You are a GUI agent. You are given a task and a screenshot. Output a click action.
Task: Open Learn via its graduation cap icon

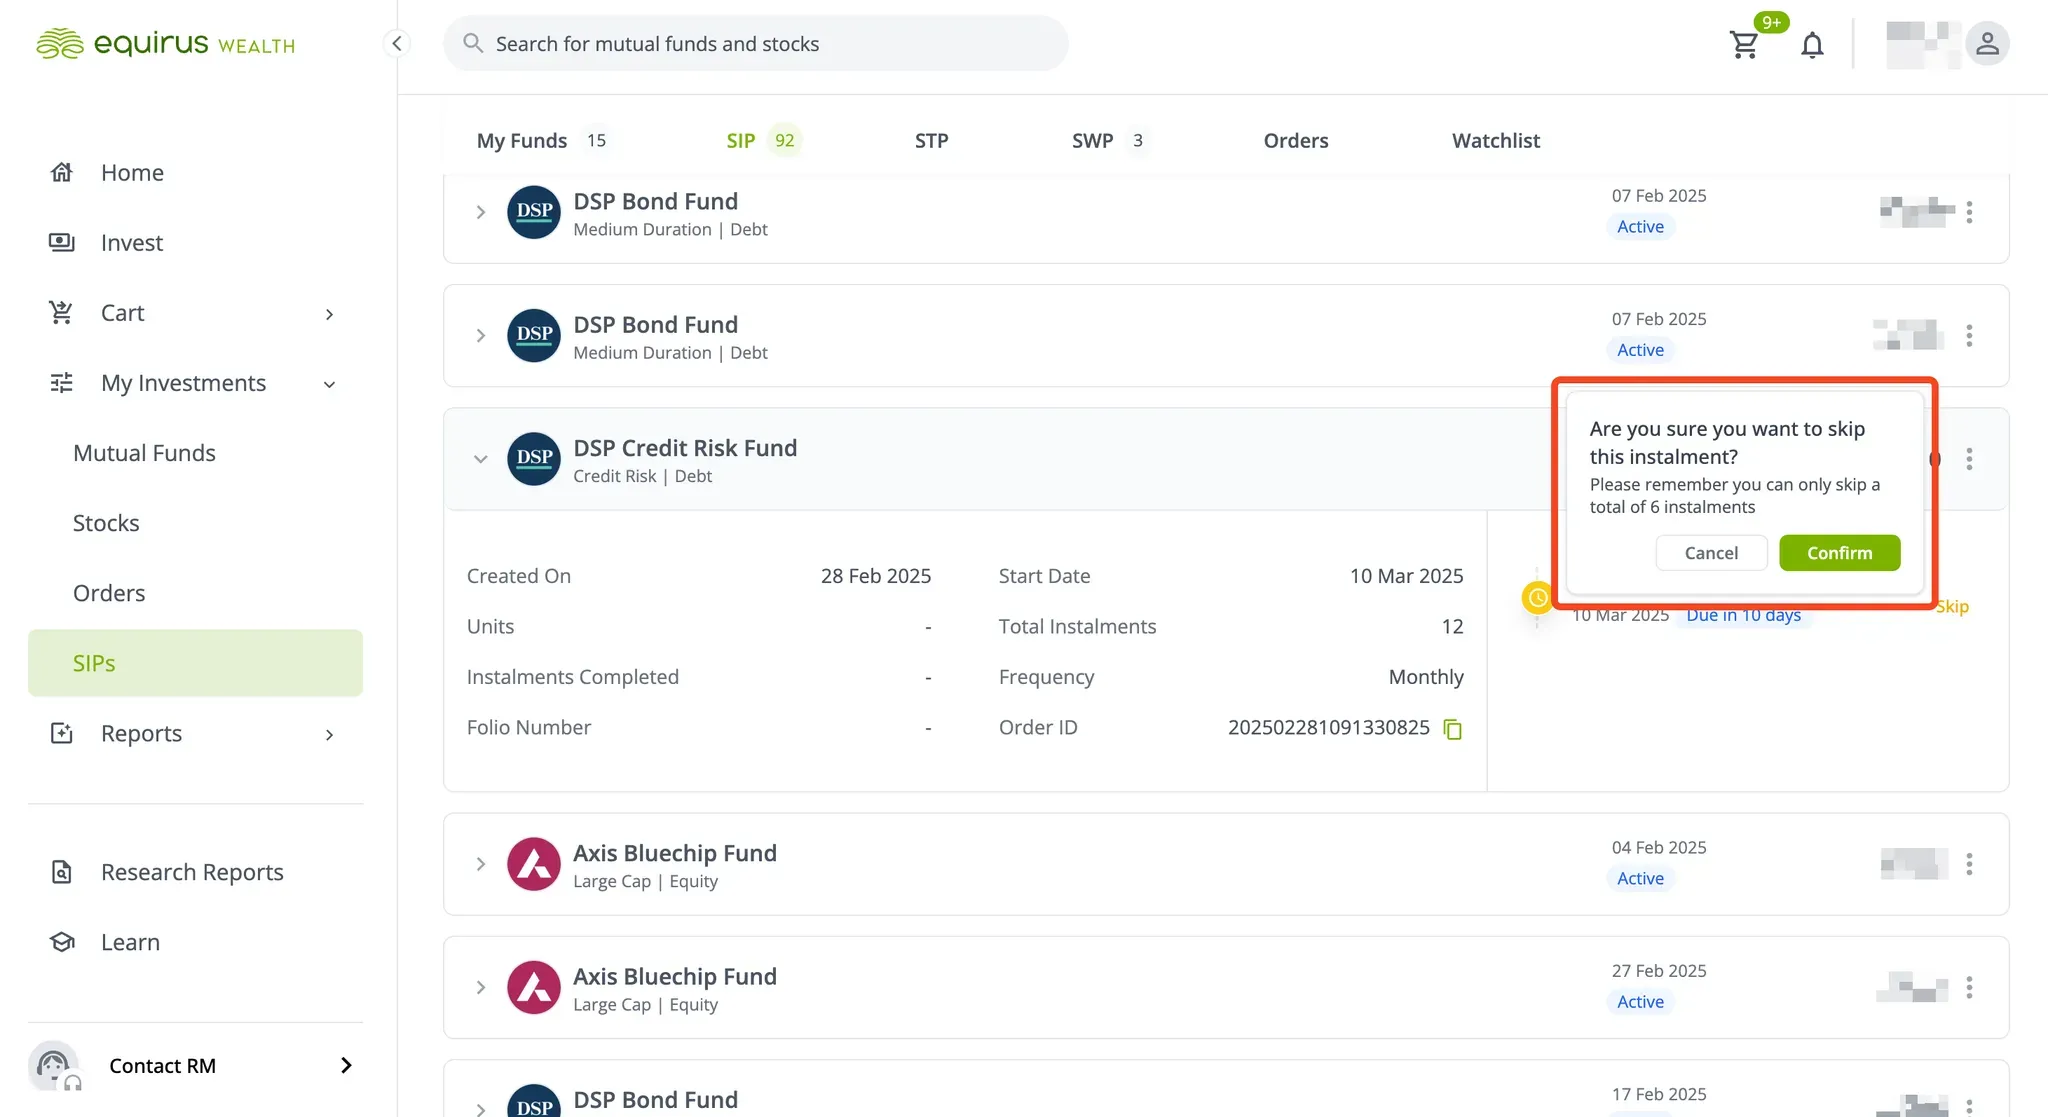[62, 942]
